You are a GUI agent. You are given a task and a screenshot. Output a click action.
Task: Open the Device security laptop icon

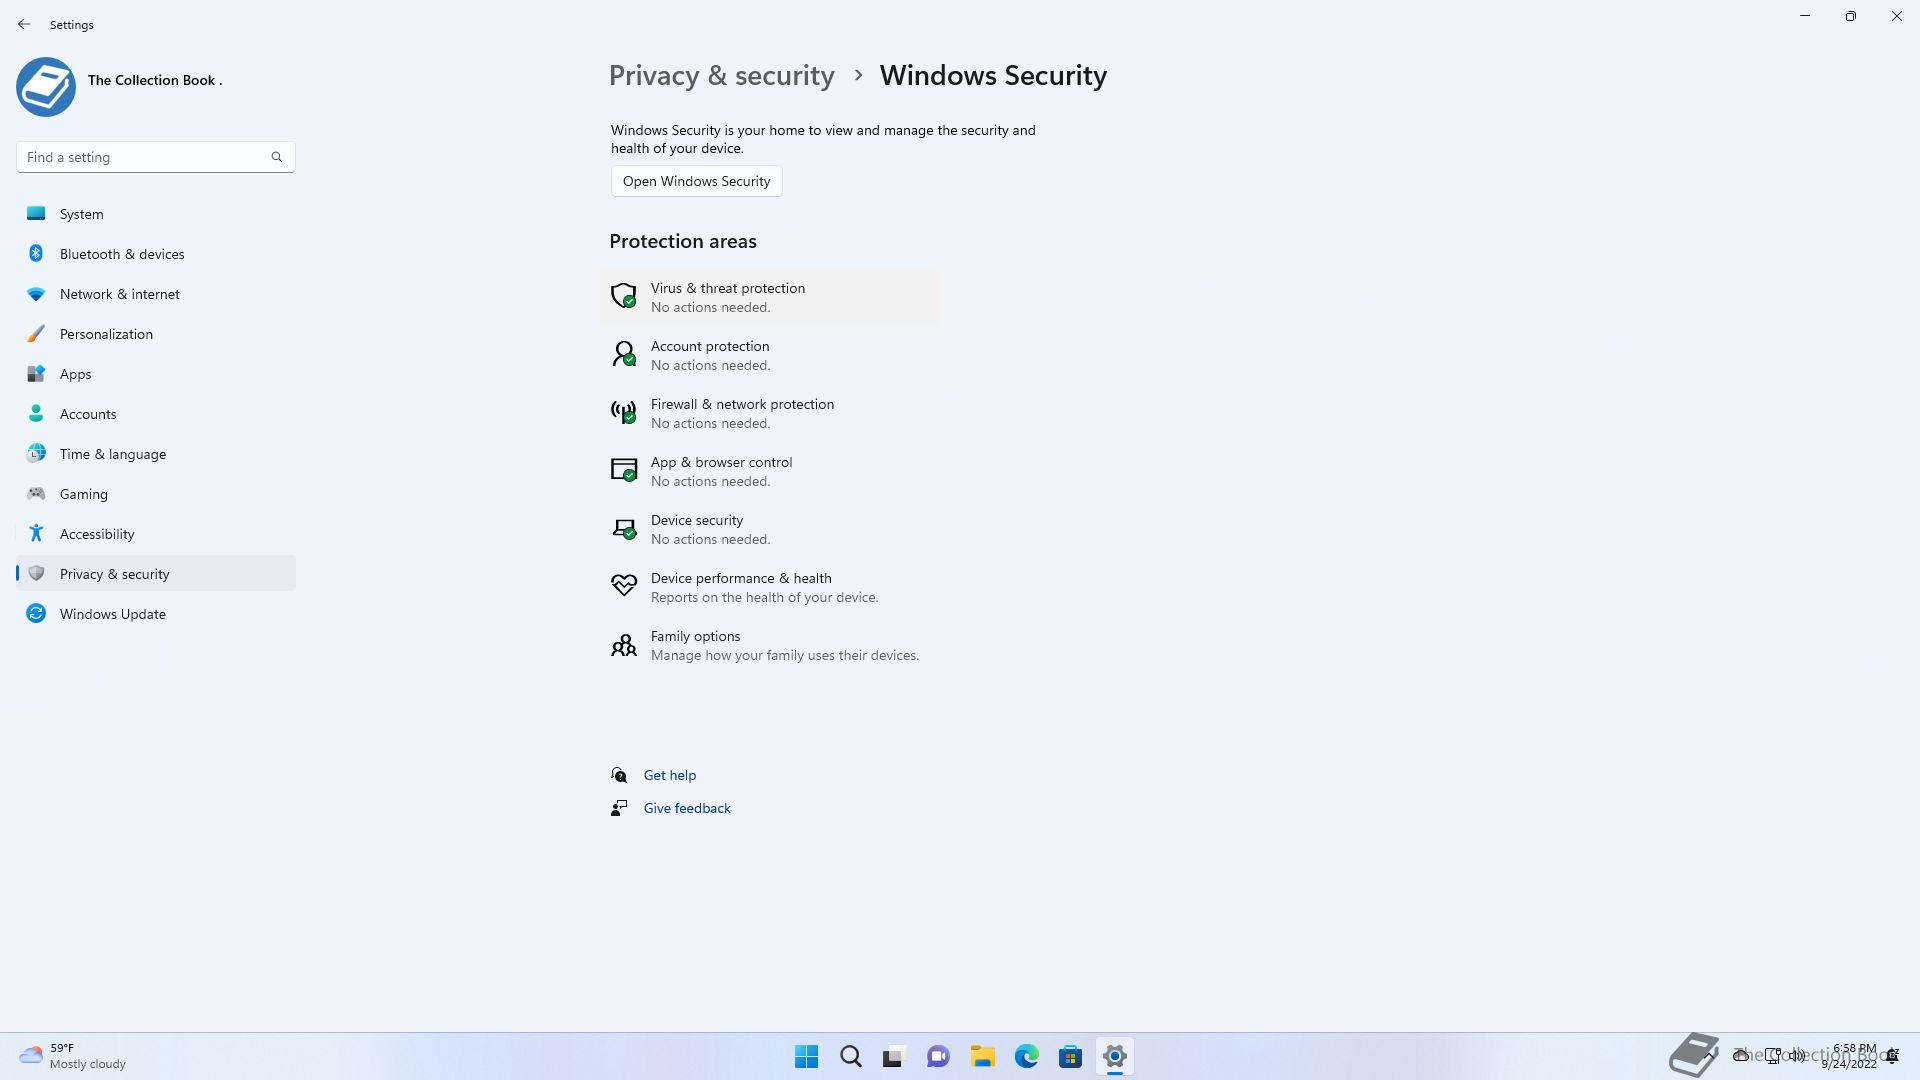coord(623,528)
